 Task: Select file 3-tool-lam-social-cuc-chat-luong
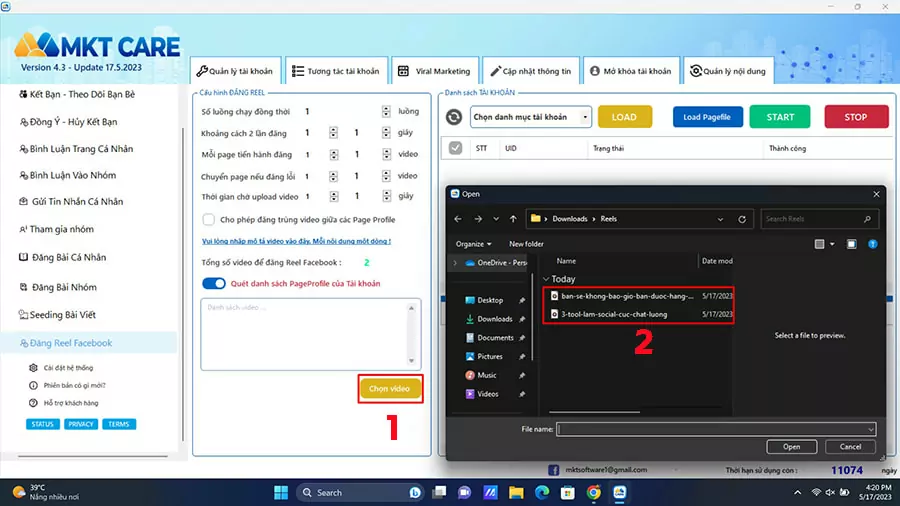point(614,314)
